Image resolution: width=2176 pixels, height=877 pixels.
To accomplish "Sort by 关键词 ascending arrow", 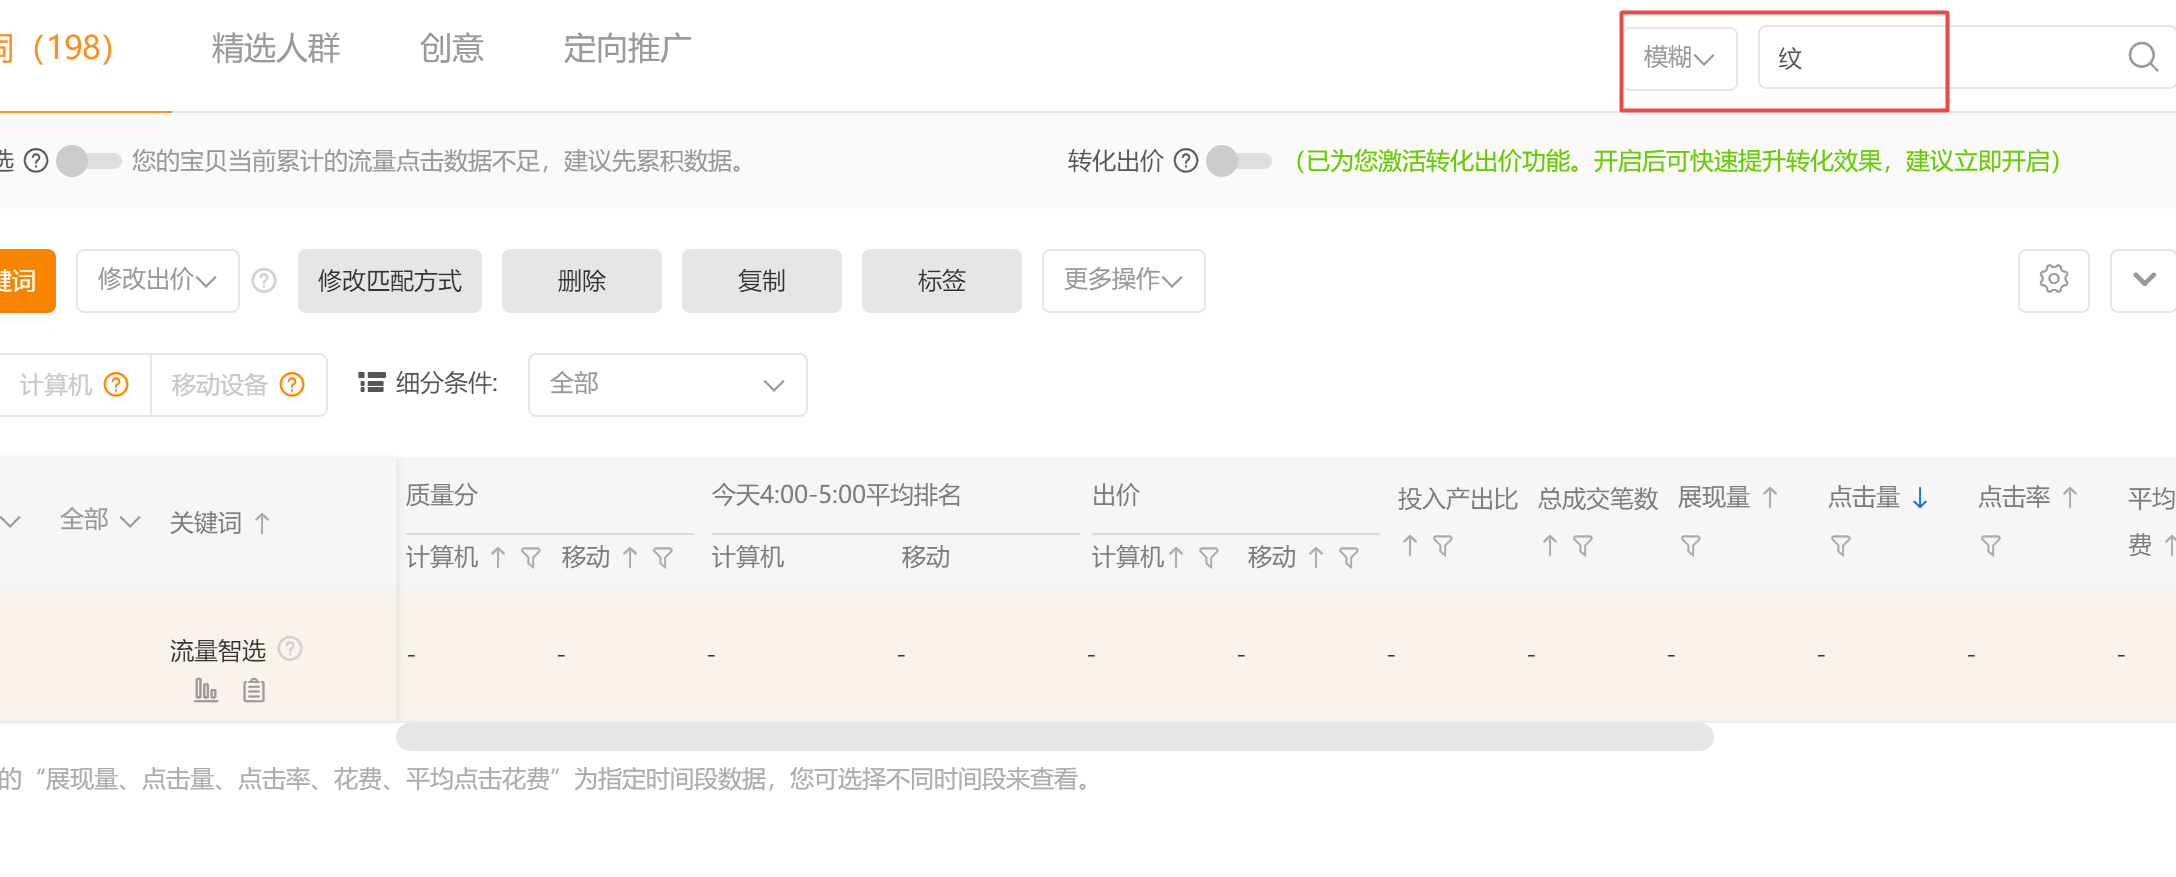I will coord(262,523).
